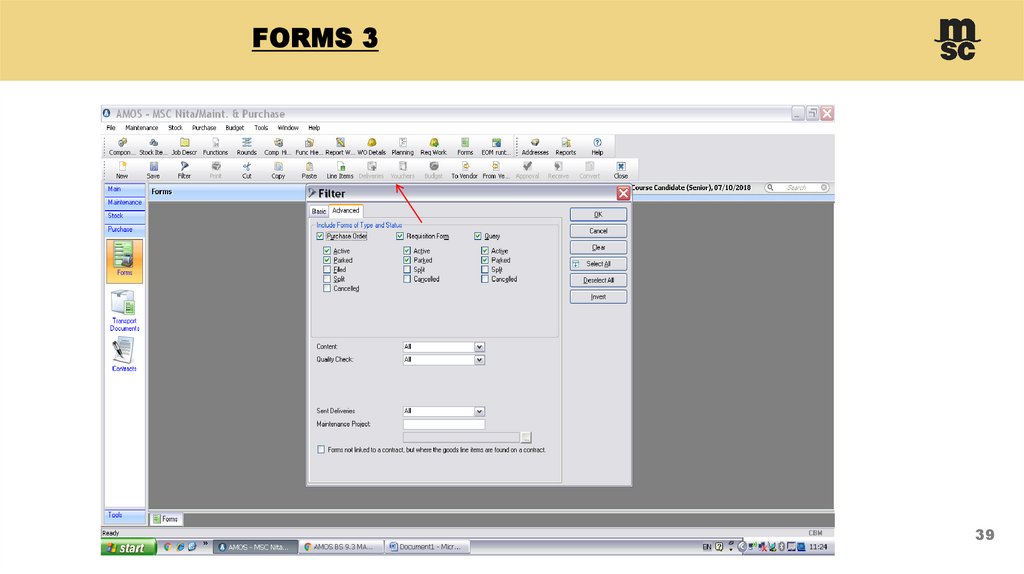This screenshot has height=574, width=1024.
Task: Switch to Document1 Microsoft Word in taskbar
Action: [427, 547]
